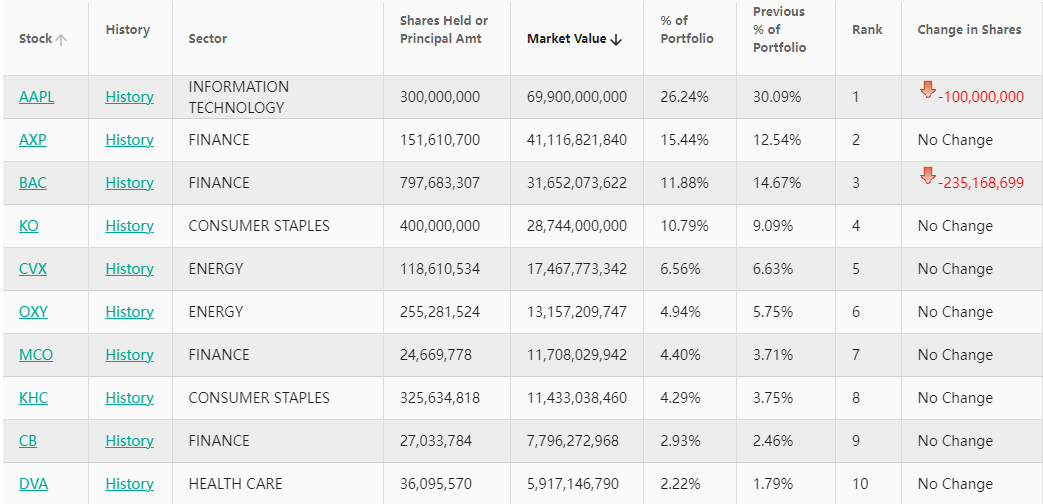Sort by the Sector column header

tap(207, 39)
